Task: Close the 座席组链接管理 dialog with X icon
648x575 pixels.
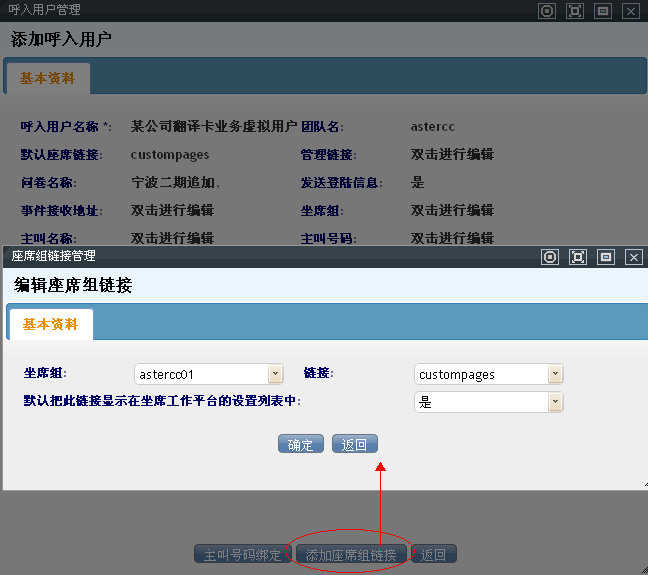Action: coord(633,257)
